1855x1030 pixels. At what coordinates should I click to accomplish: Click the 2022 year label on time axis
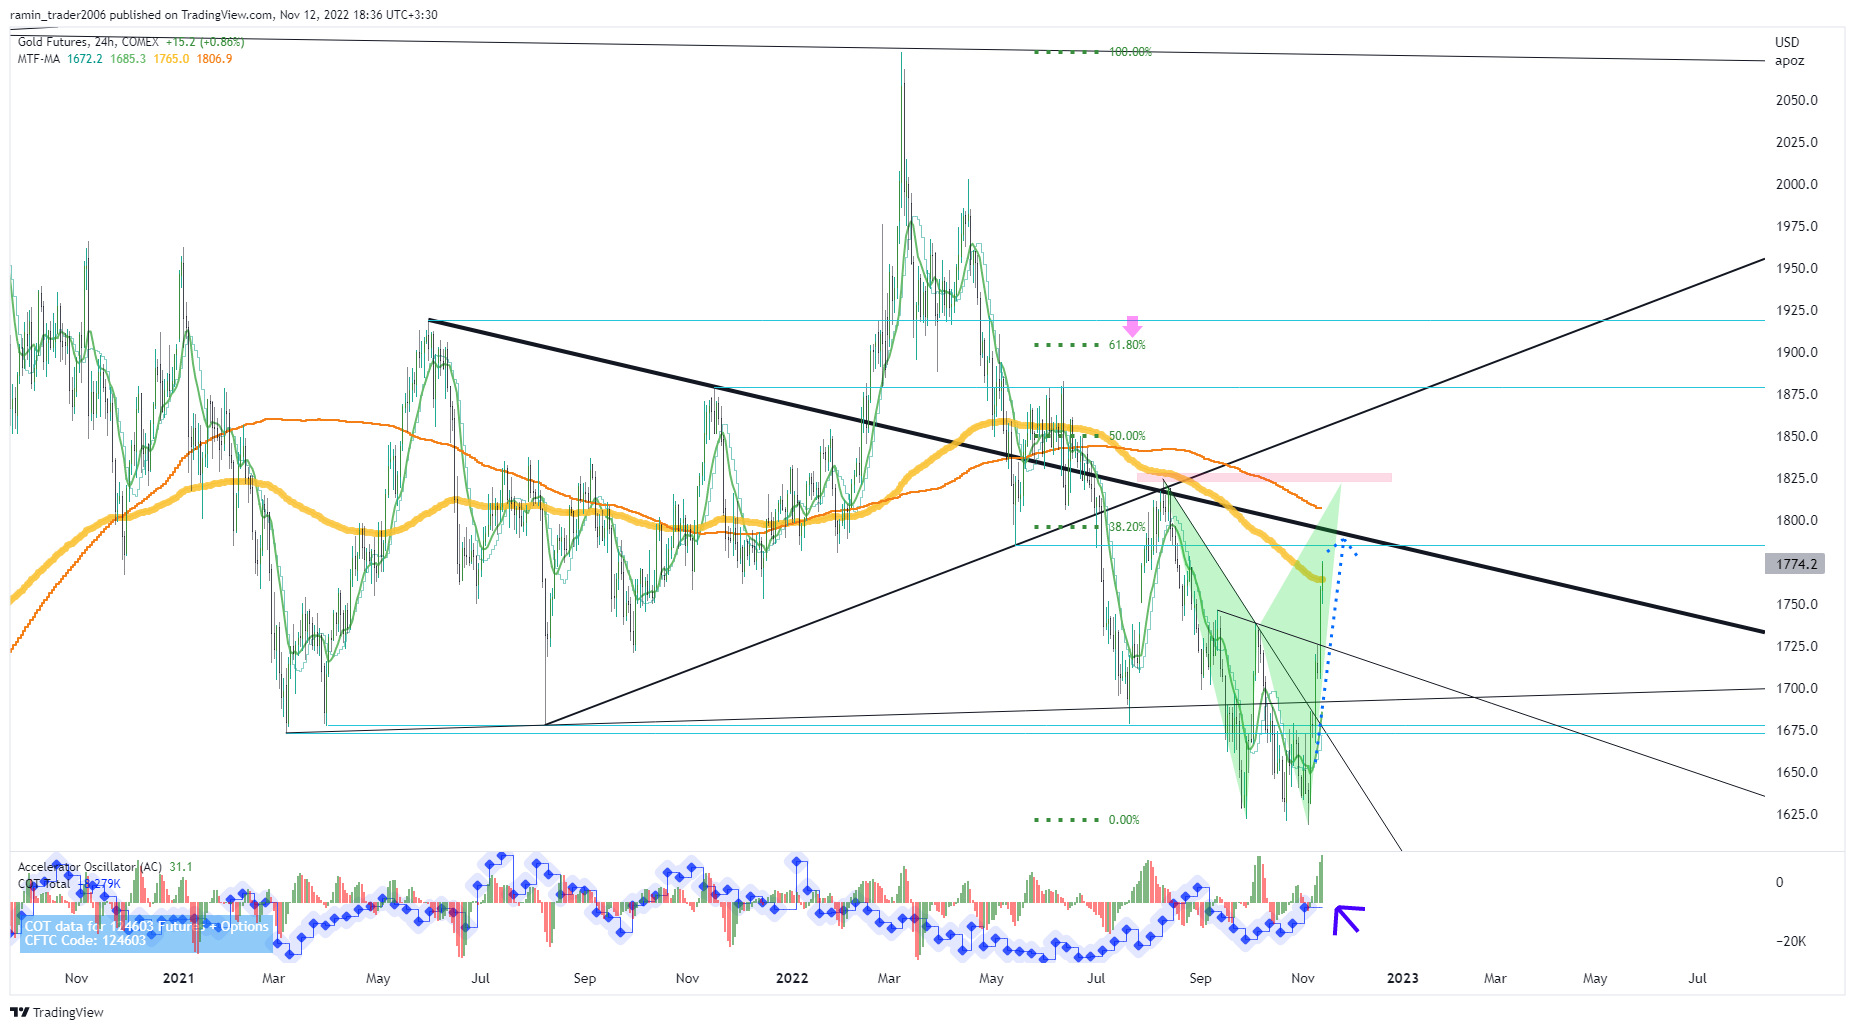(x=792, y=978)
